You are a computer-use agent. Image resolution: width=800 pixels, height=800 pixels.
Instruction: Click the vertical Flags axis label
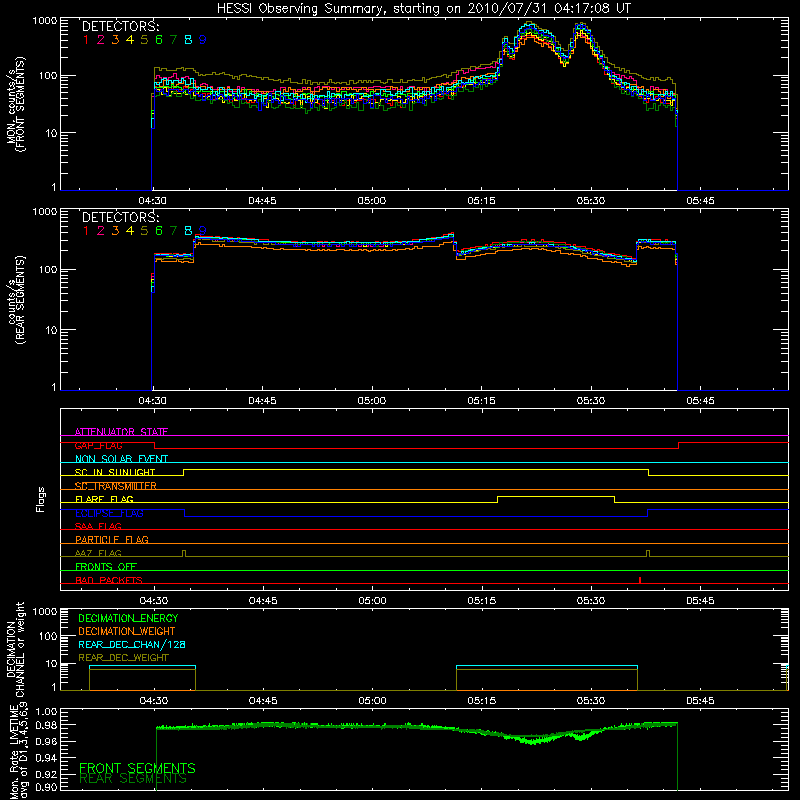point(41,499)
